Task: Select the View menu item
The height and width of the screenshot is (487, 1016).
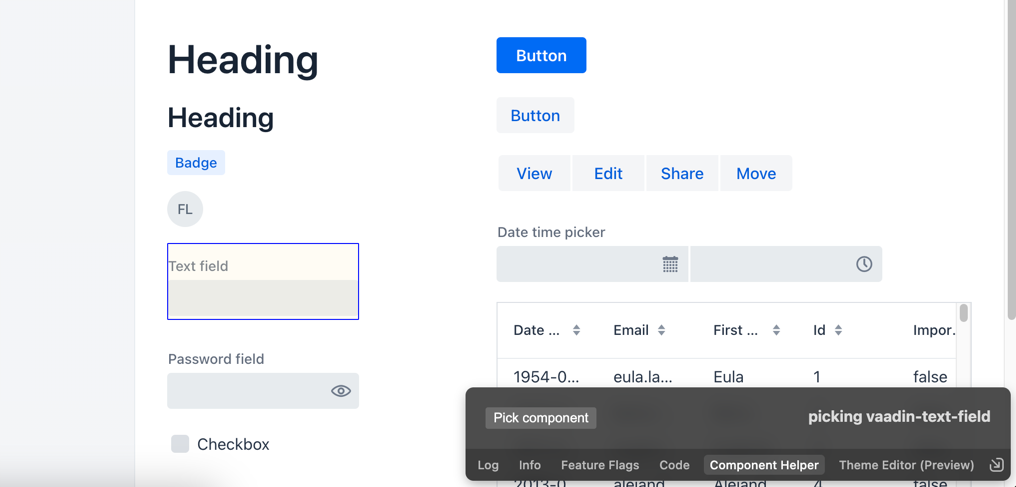Action: coord(535,174)
